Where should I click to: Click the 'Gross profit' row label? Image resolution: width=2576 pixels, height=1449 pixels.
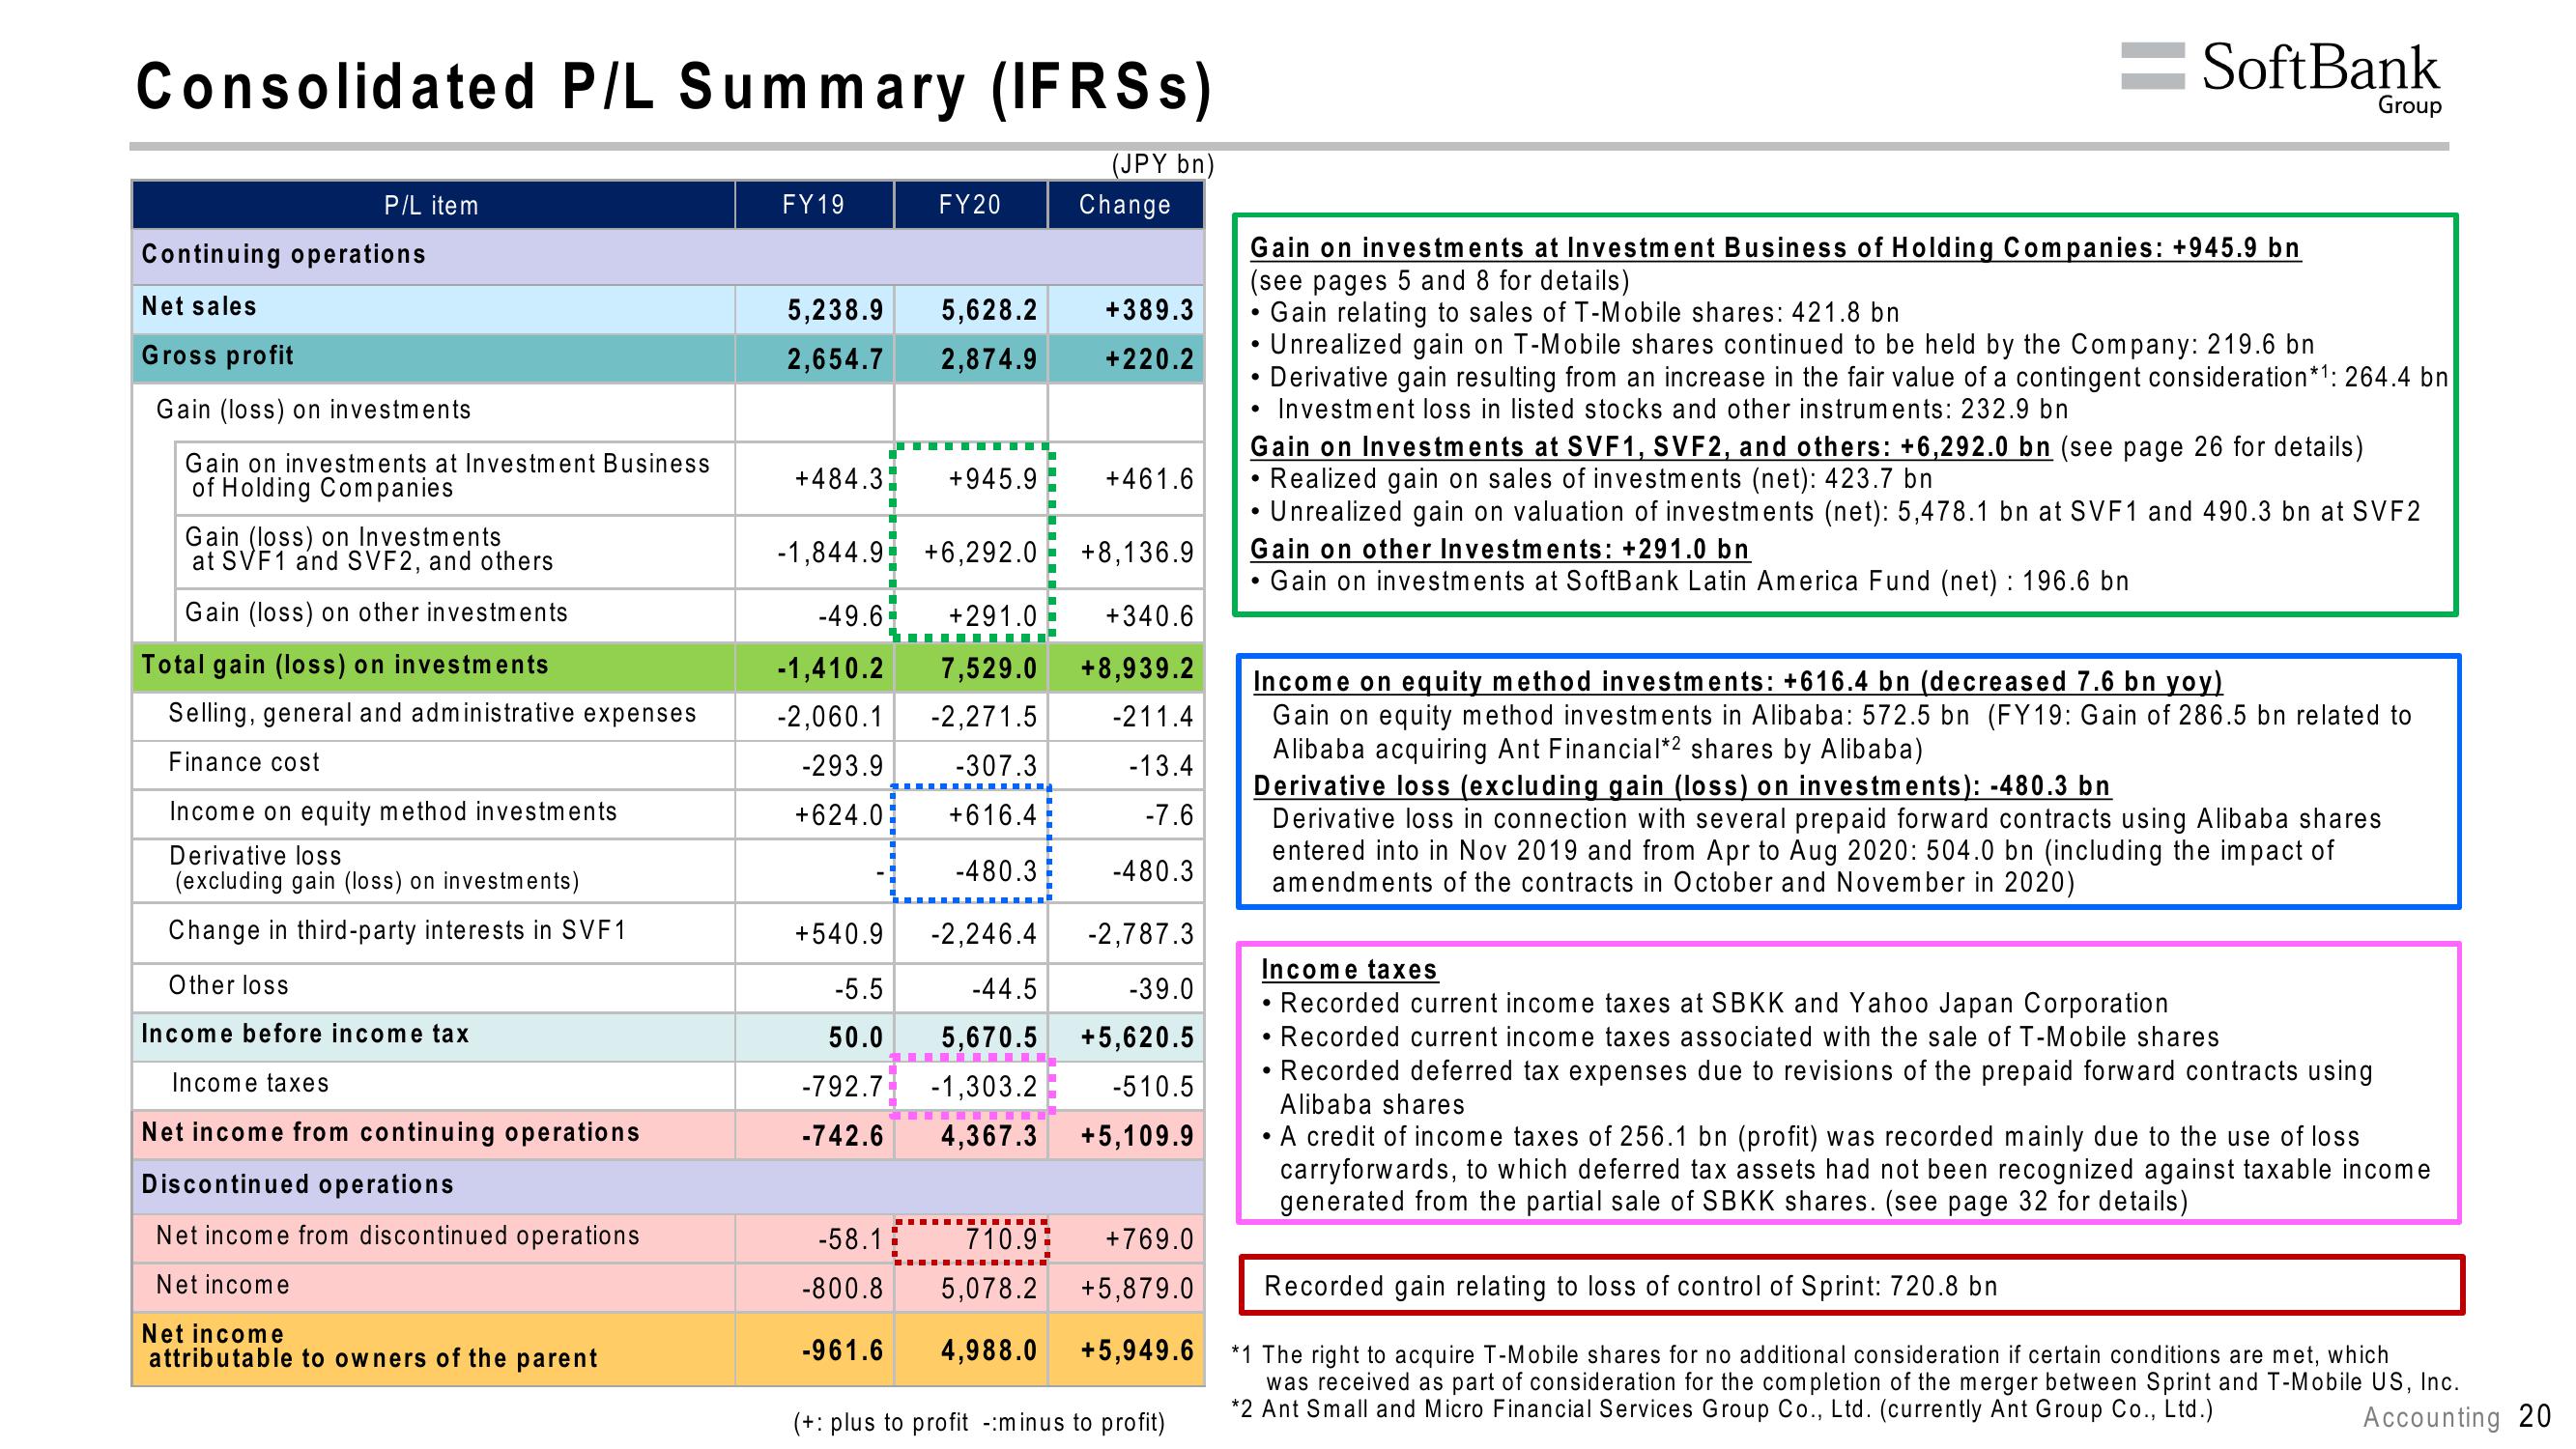(218, 356)
